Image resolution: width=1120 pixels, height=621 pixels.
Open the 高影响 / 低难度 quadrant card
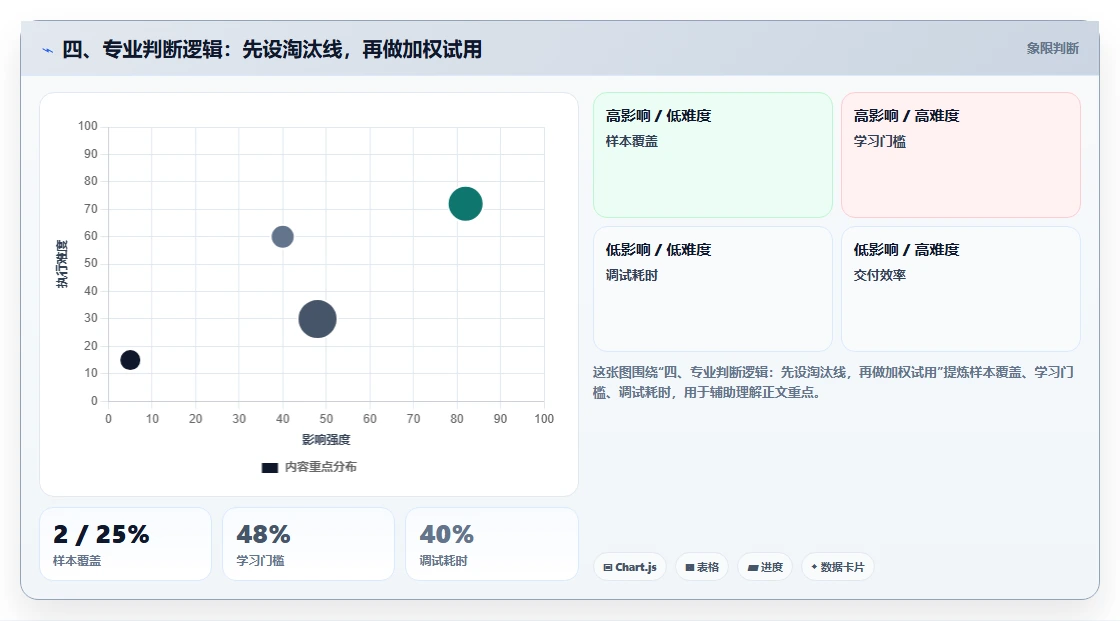713,154
